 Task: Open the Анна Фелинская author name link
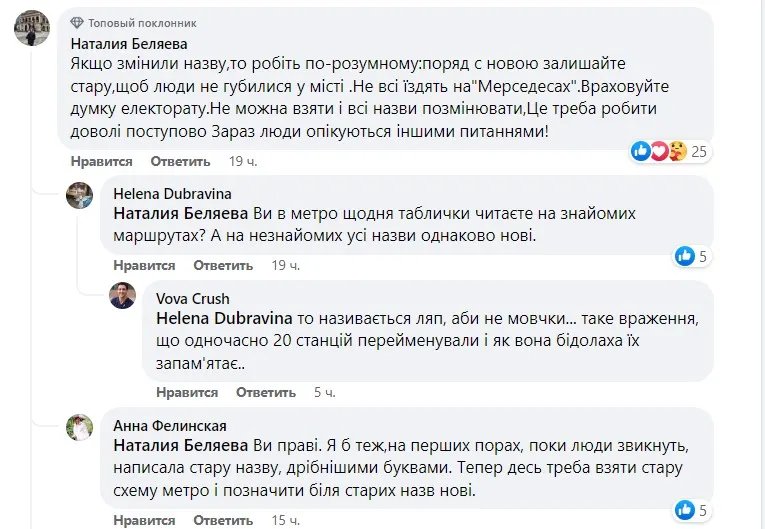[163, 424]
